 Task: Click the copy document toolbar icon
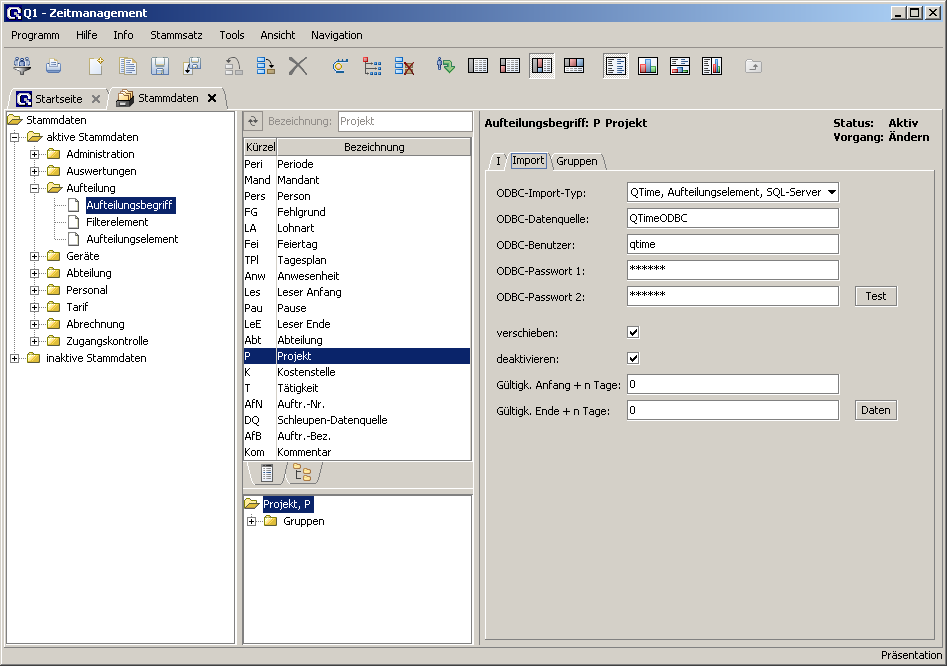click(x=128, y=66)
